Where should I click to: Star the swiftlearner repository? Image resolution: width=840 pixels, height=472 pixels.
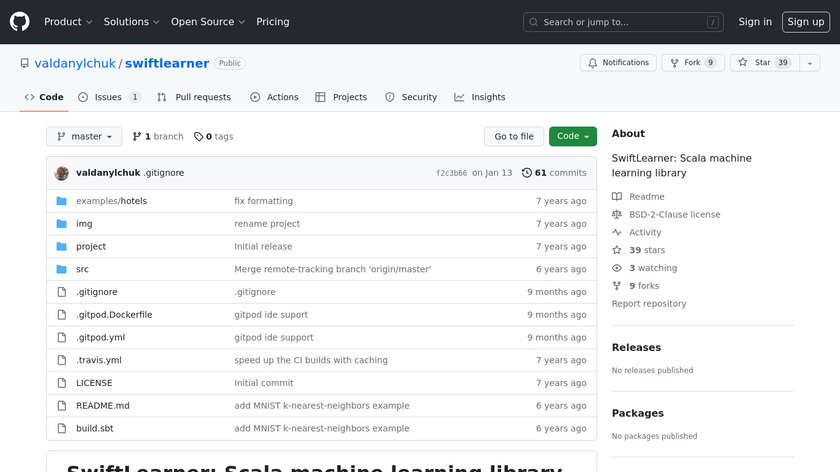tap(765, 63)
